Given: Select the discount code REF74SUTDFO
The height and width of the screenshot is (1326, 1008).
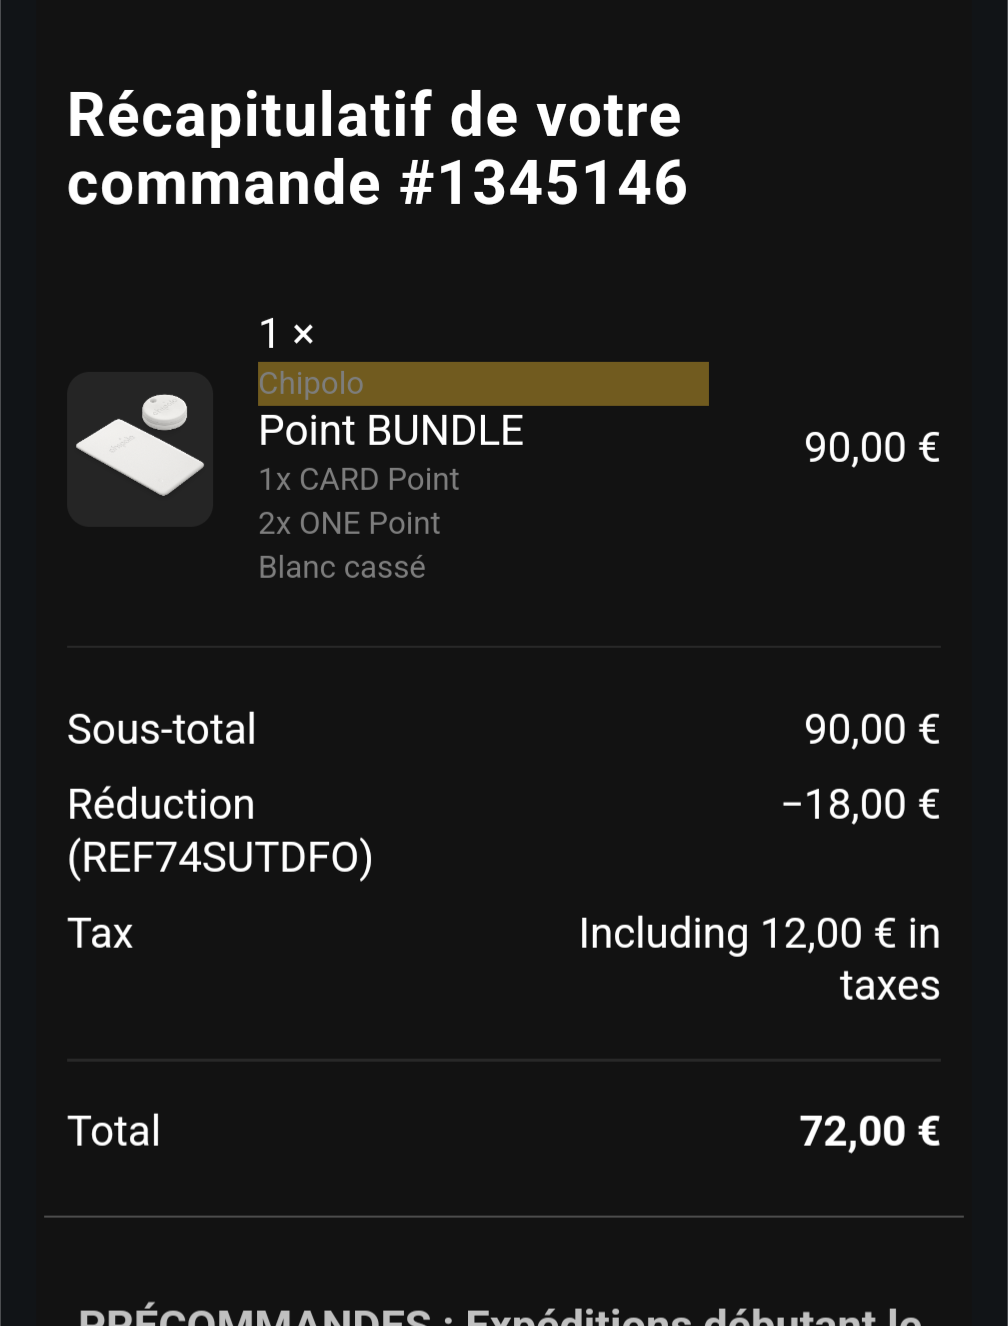Looking at the screenshot, I should pyautogui.click(x=220, y=858).
